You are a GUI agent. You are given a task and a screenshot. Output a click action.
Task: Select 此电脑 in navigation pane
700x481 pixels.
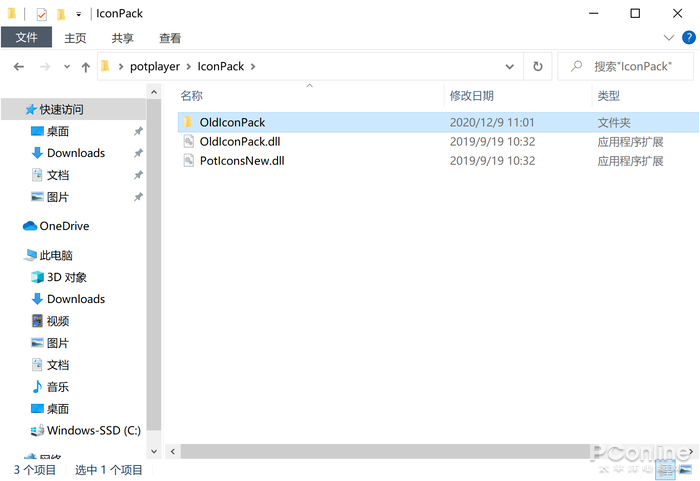click(x=56, y=255)
